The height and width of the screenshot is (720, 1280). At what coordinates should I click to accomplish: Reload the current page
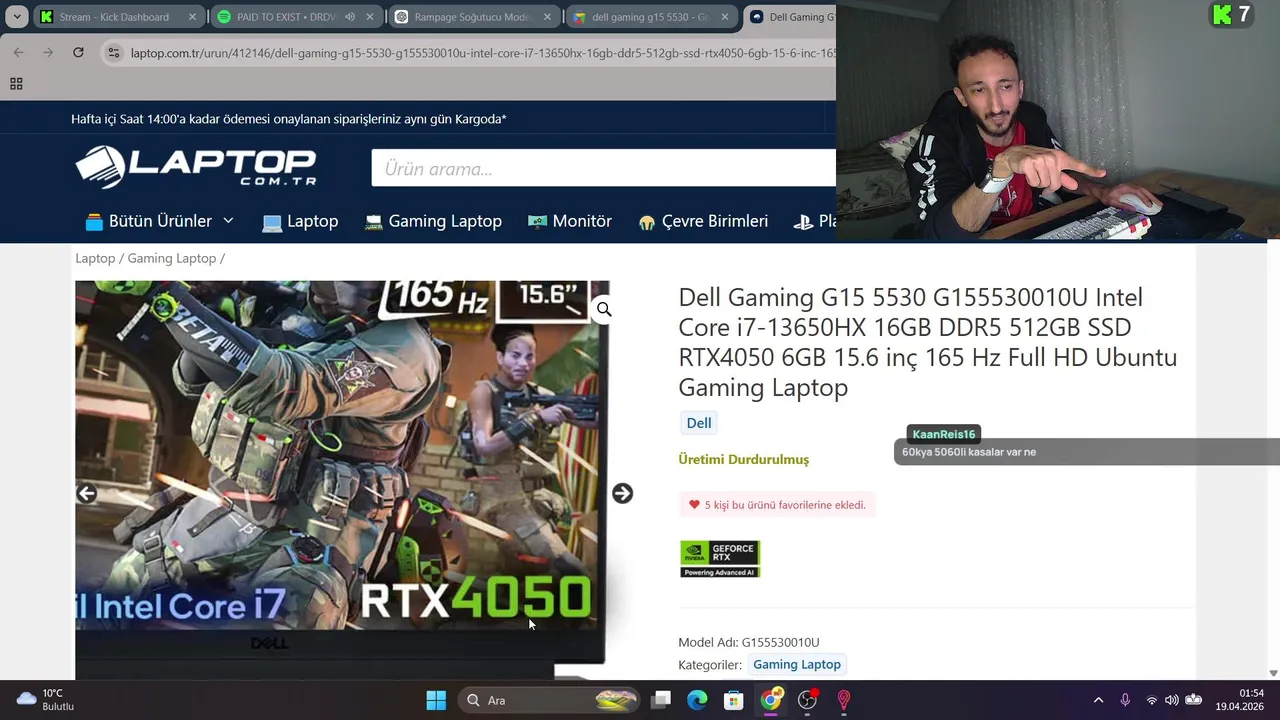coord(78,52)
